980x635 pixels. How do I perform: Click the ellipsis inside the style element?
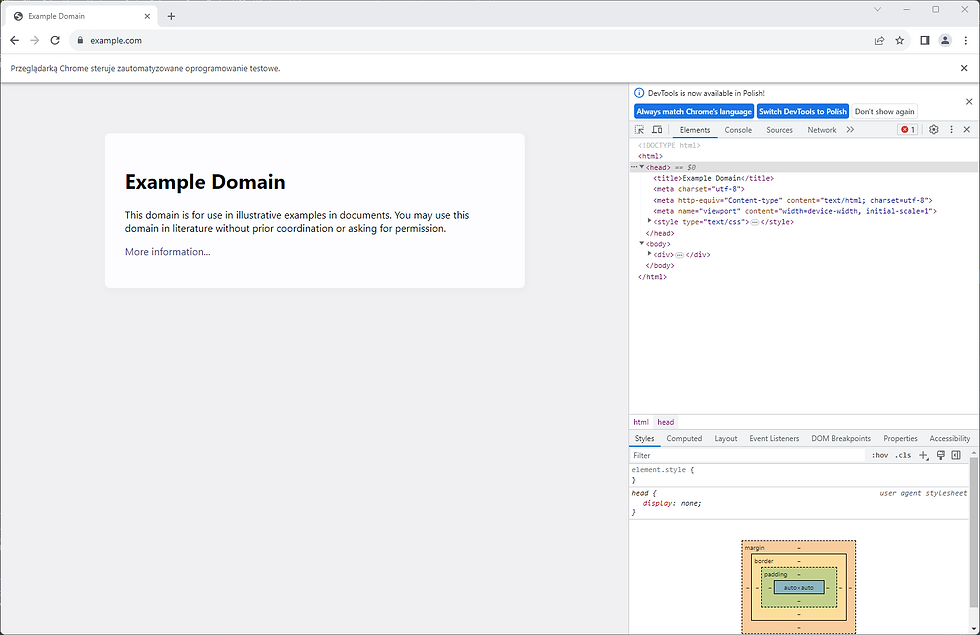coord(755,222)
